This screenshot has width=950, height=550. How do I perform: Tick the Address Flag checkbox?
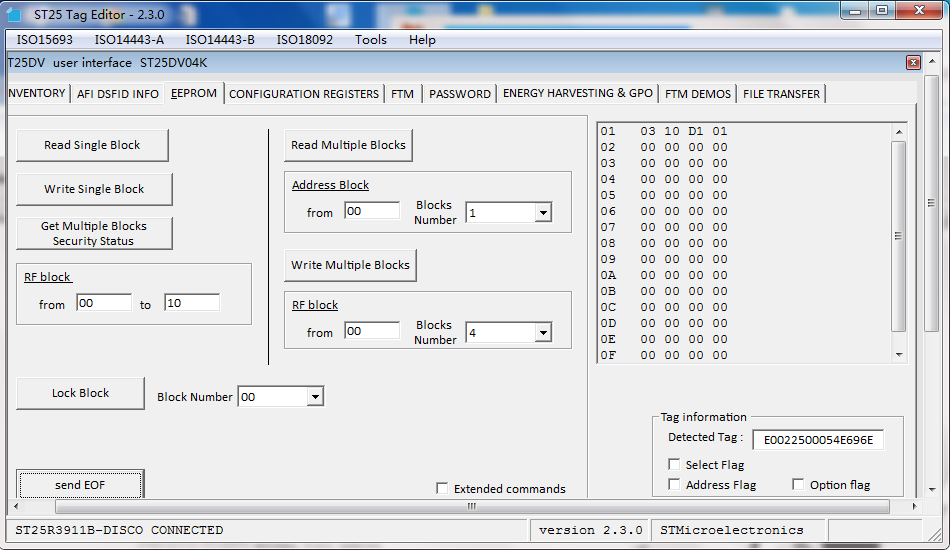coord(674,484)
